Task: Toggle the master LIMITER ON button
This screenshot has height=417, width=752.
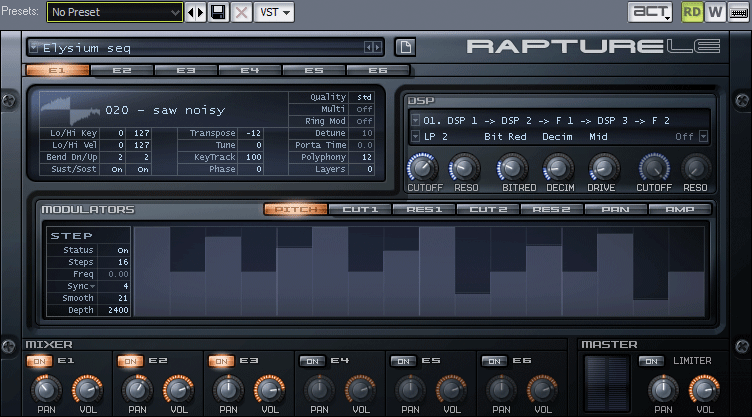Action: [651, 361]
